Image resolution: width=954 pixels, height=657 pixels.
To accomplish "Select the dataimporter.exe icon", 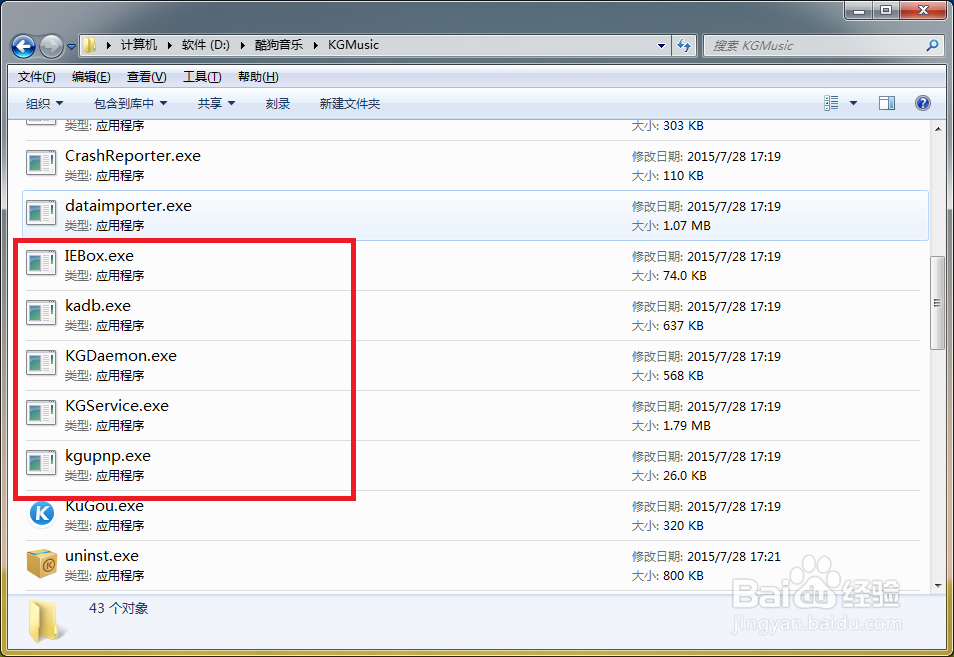I will tap(41, 213).
